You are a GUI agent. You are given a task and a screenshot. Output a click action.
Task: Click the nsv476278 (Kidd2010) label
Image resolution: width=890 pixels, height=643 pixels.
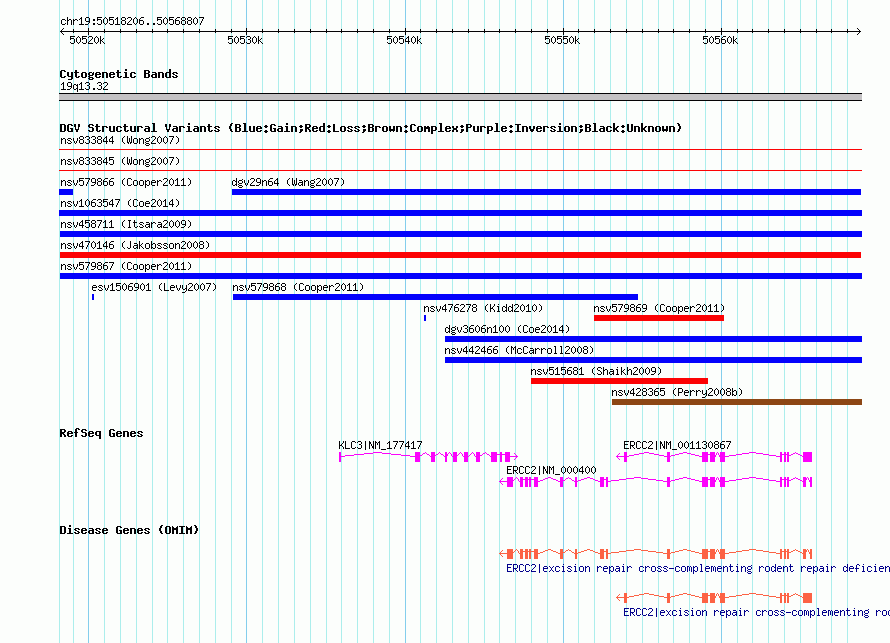[483, 308]
